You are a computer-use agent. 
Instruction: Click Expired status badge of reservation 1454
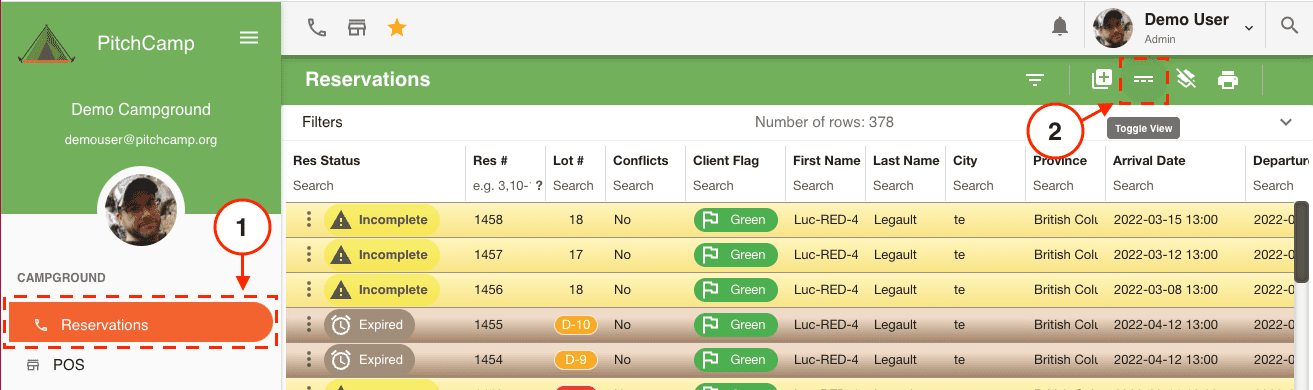[x=369, y=360]
